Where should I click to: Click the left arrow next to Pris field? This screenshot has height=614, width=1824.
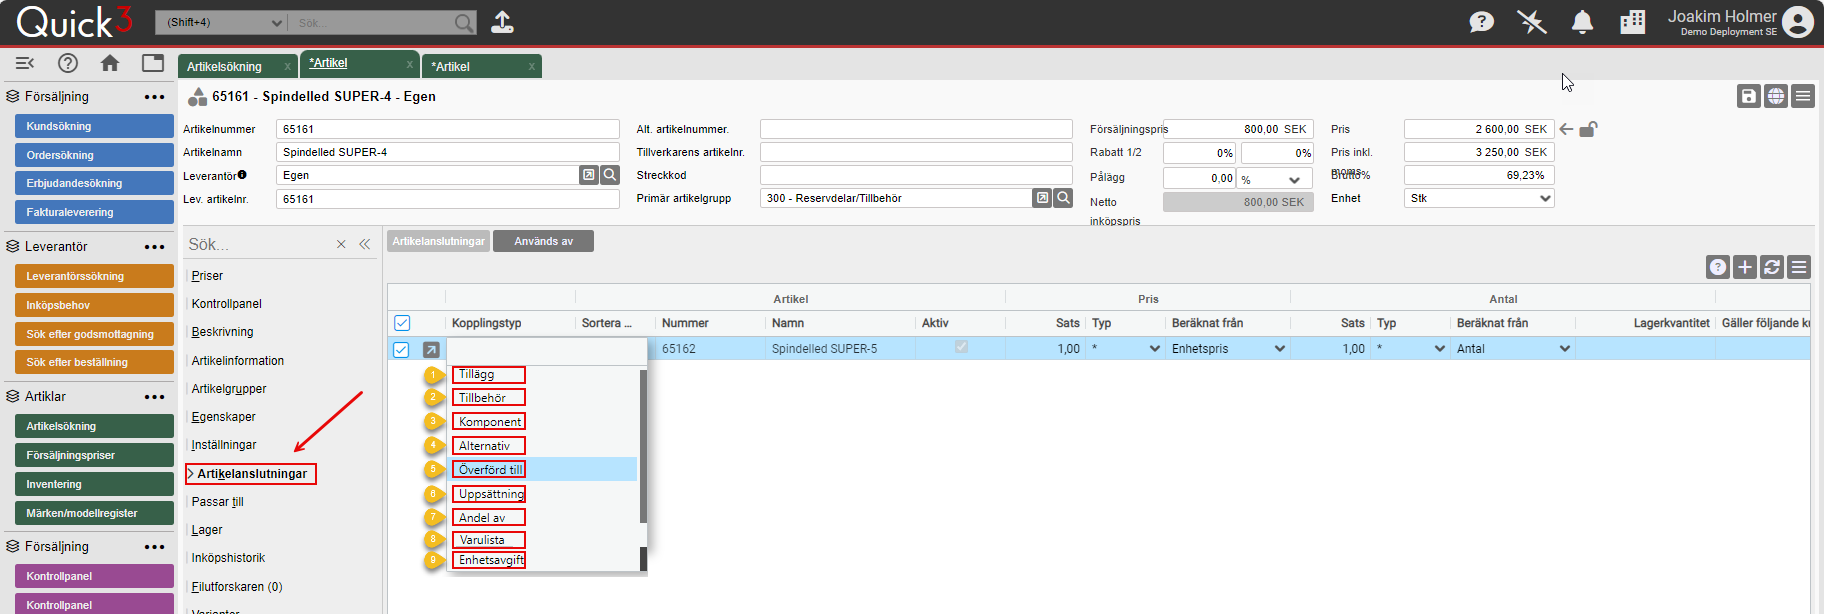[x=1566, y=129]
